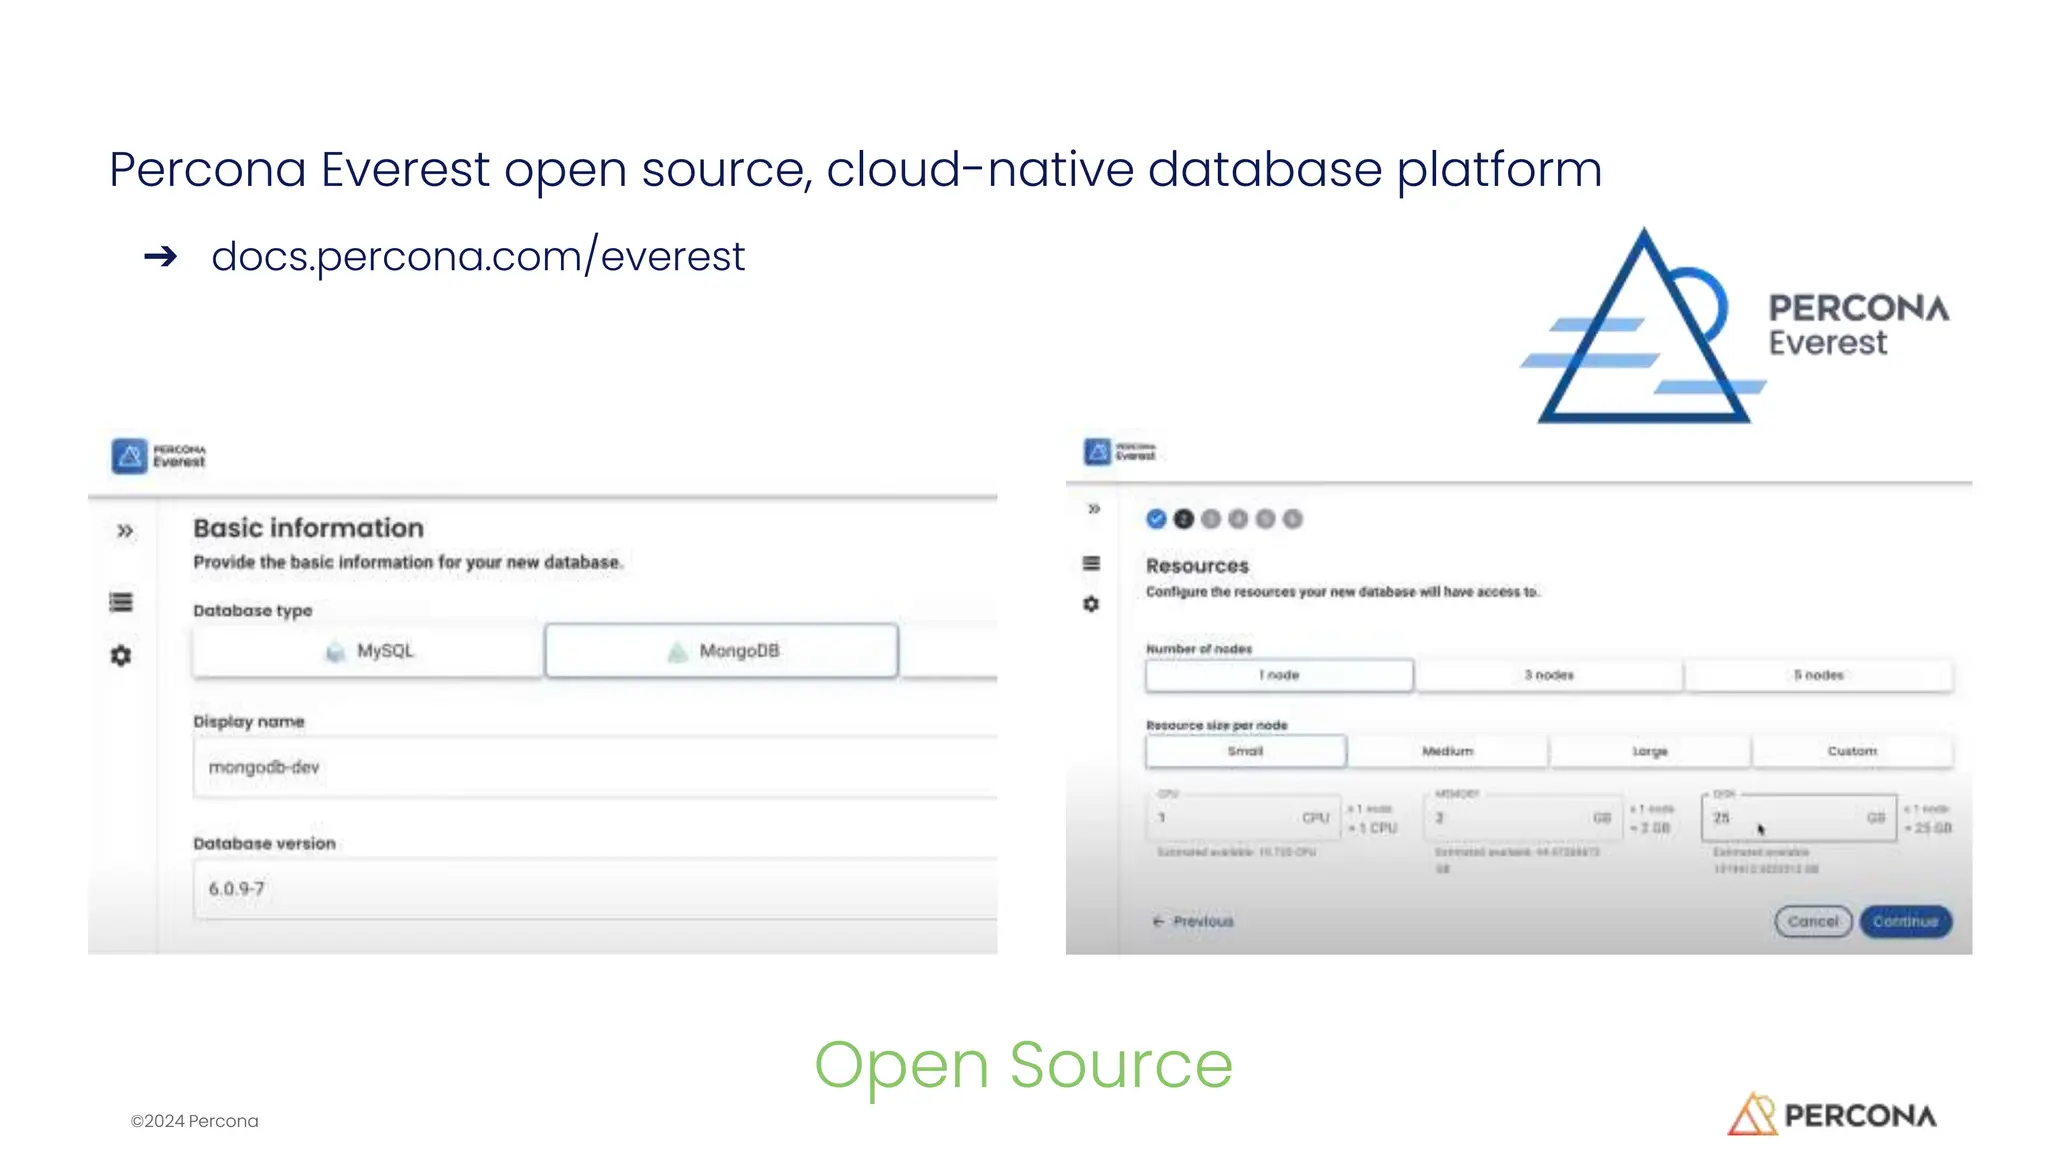
Task: Choose the 5 nodes option
Action: 1819,675
